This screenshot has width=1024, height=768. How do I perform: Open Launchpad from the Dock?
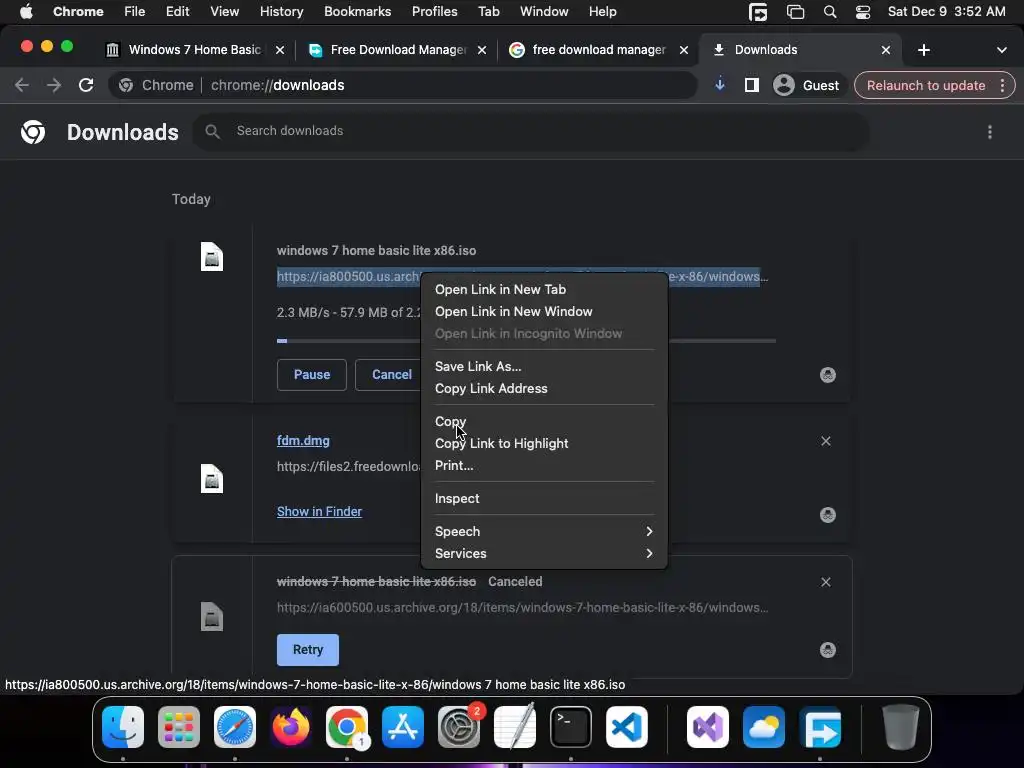click(179, 727)
